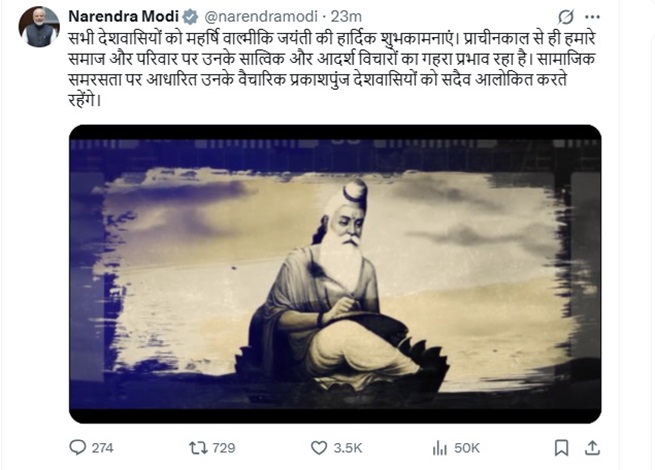This screenshot has width=655, height=470.
Task: Open Narendra Modi's profile picture
Action: tap(39, 26)
